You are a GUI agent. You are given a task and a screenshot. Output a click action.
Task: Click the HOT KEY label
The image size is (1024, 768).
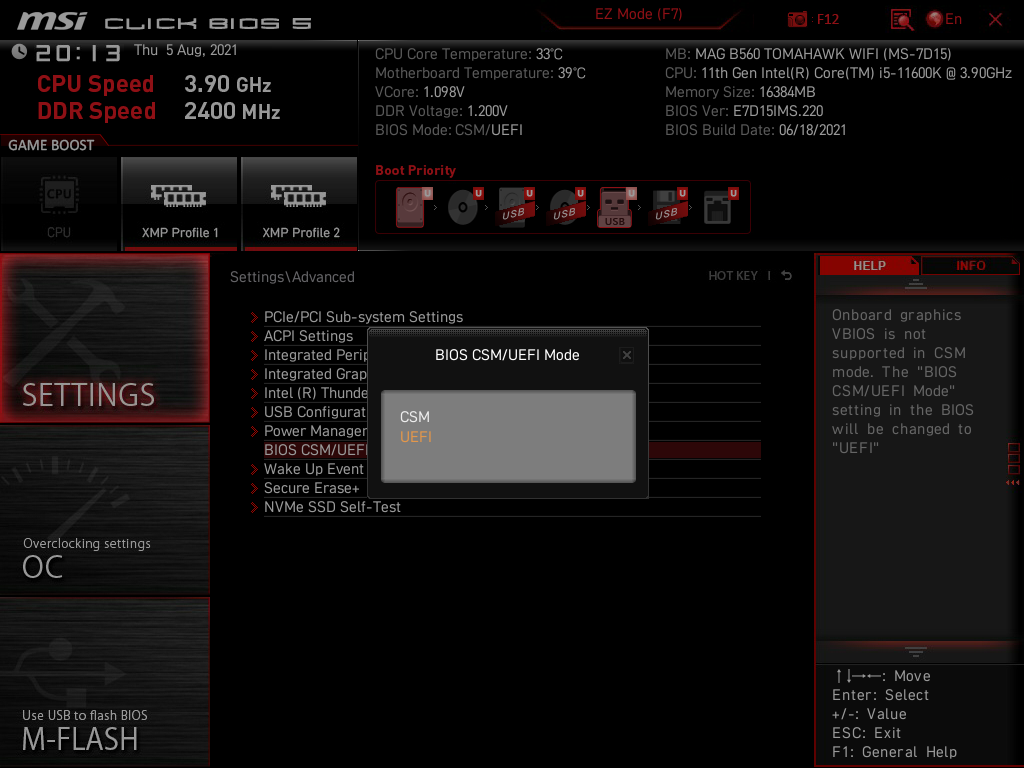pos(733,276)
